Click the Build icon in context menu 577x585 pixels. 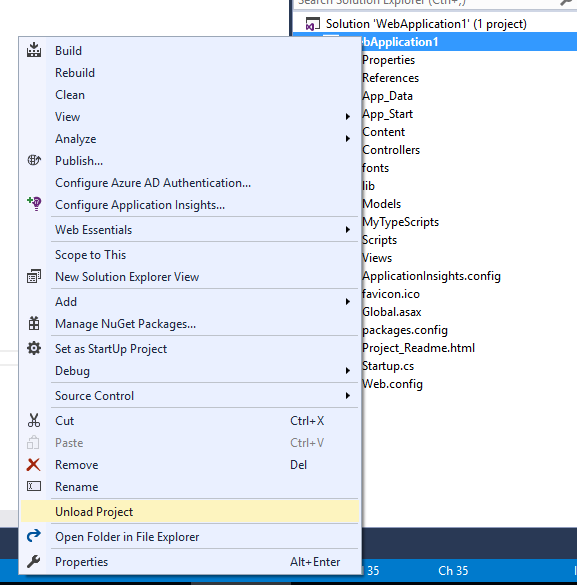tap(34, 50)
